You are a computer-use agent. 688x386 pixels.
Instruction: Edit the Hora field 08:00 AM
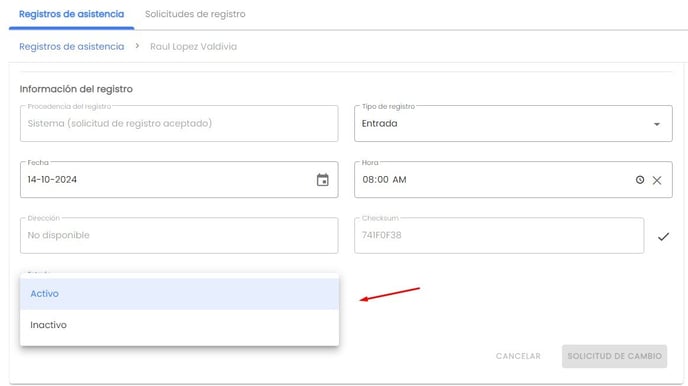[x=513, y=179]
